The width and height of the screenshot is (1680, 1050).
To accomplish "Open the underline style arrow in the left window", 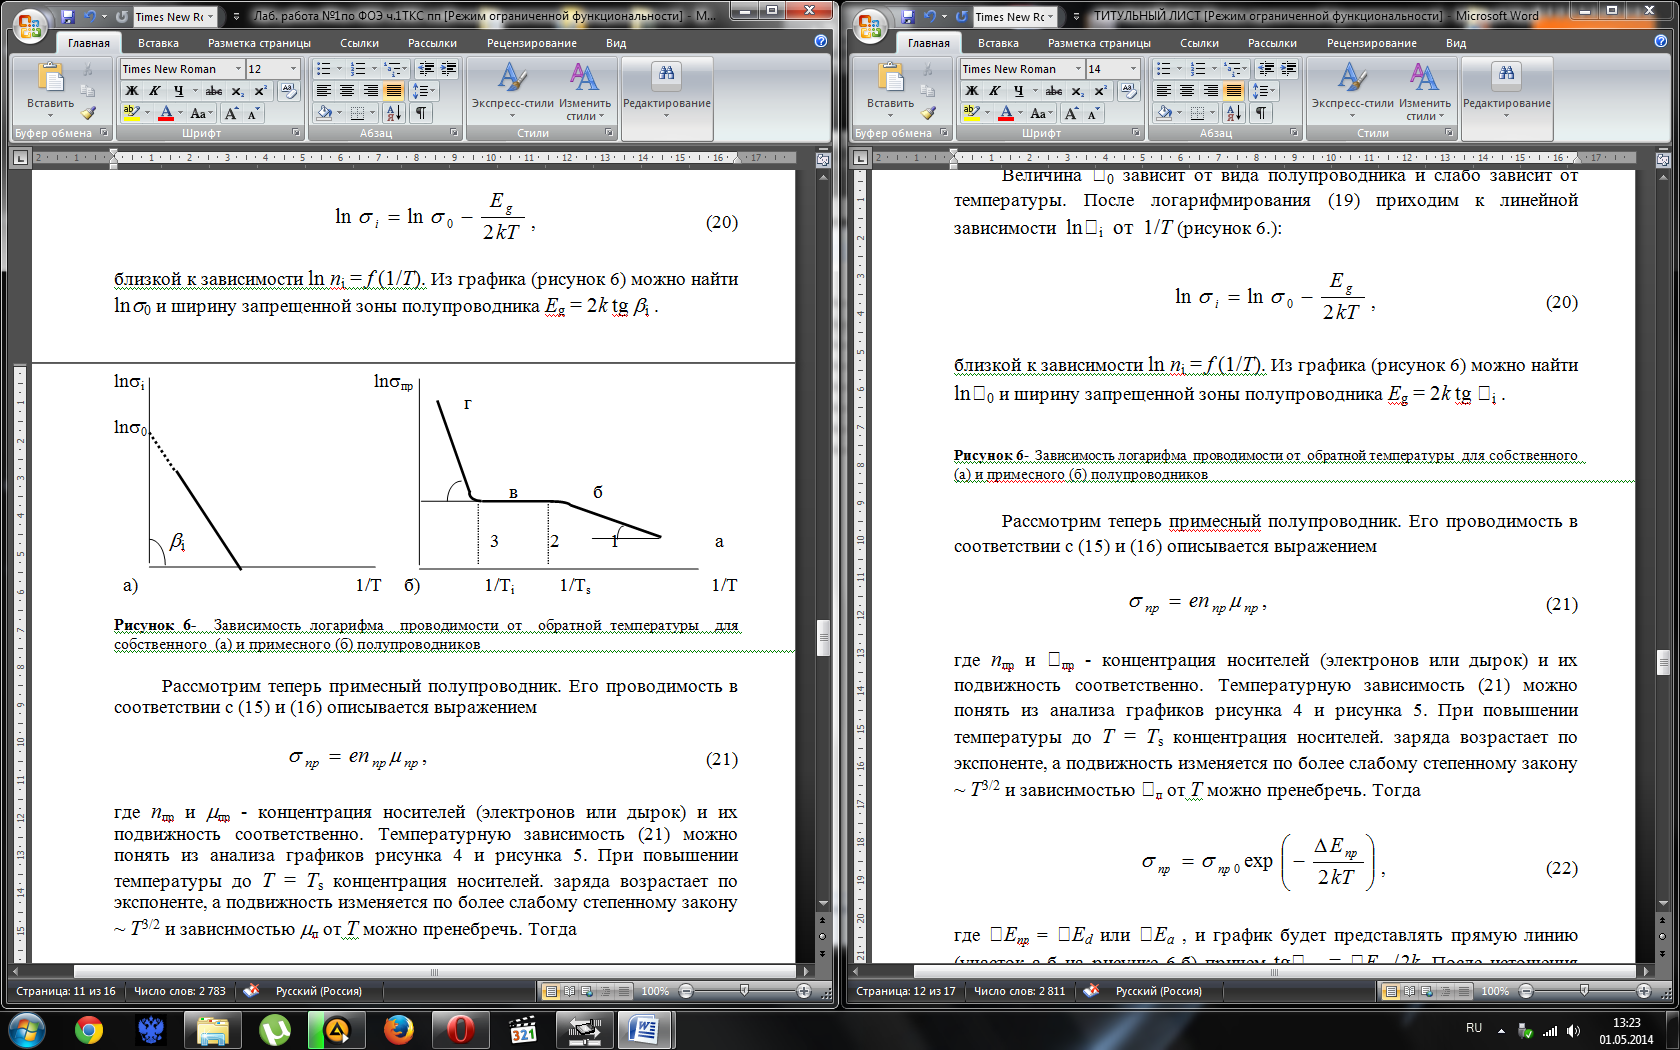I will click(x=194, y=91).
